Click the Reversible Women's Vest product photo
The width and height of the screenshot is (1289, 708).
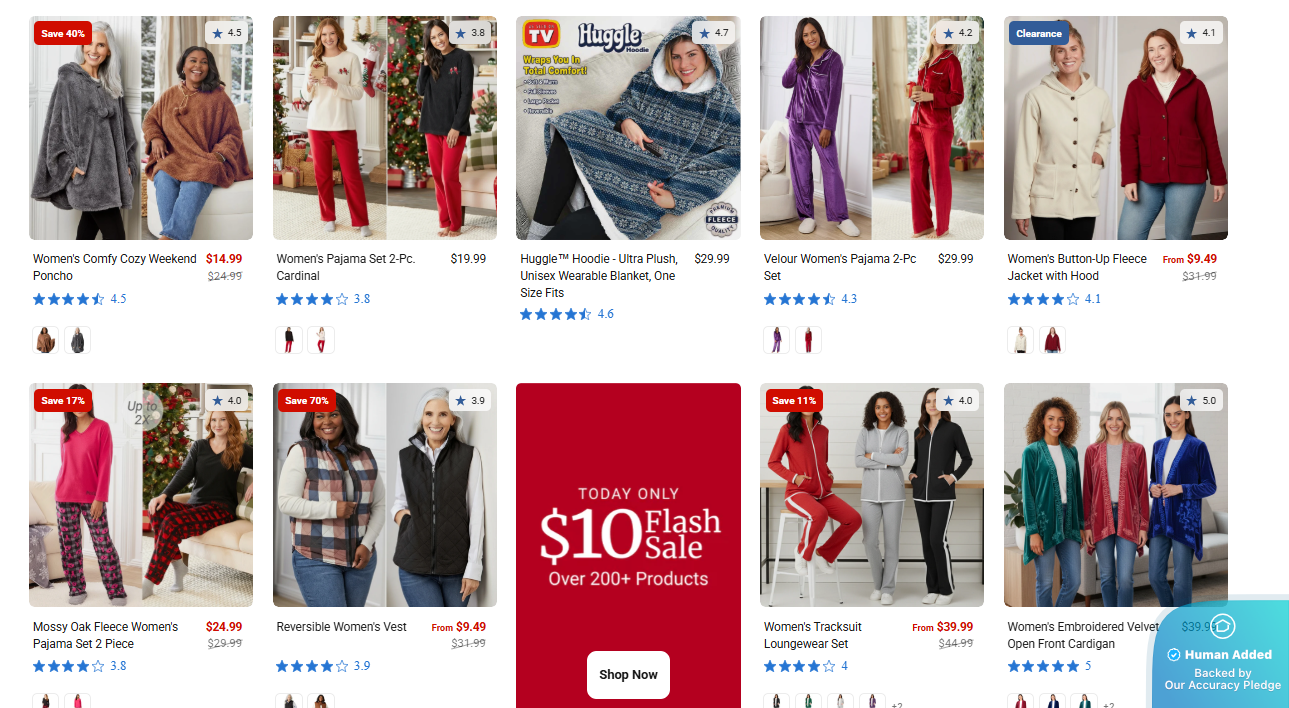384,495
